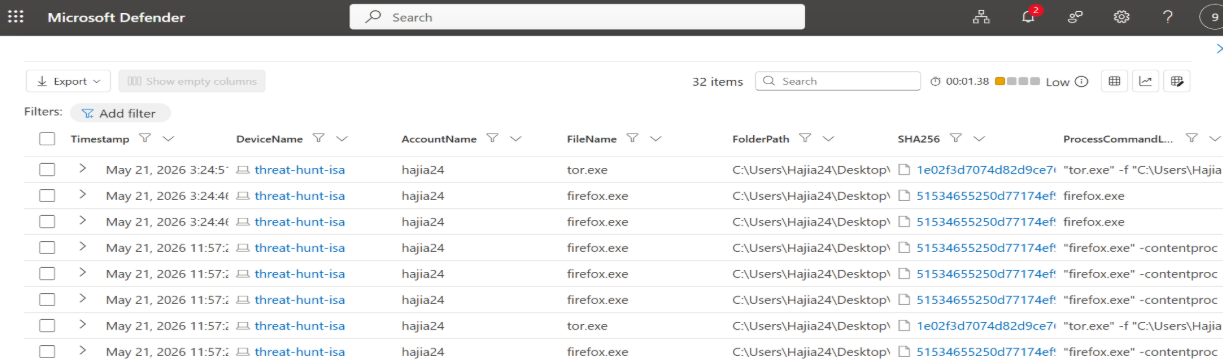Click the query resource usage meter
The height and width of the screenshot is (361, 1232).
(x=1017, y=82)
